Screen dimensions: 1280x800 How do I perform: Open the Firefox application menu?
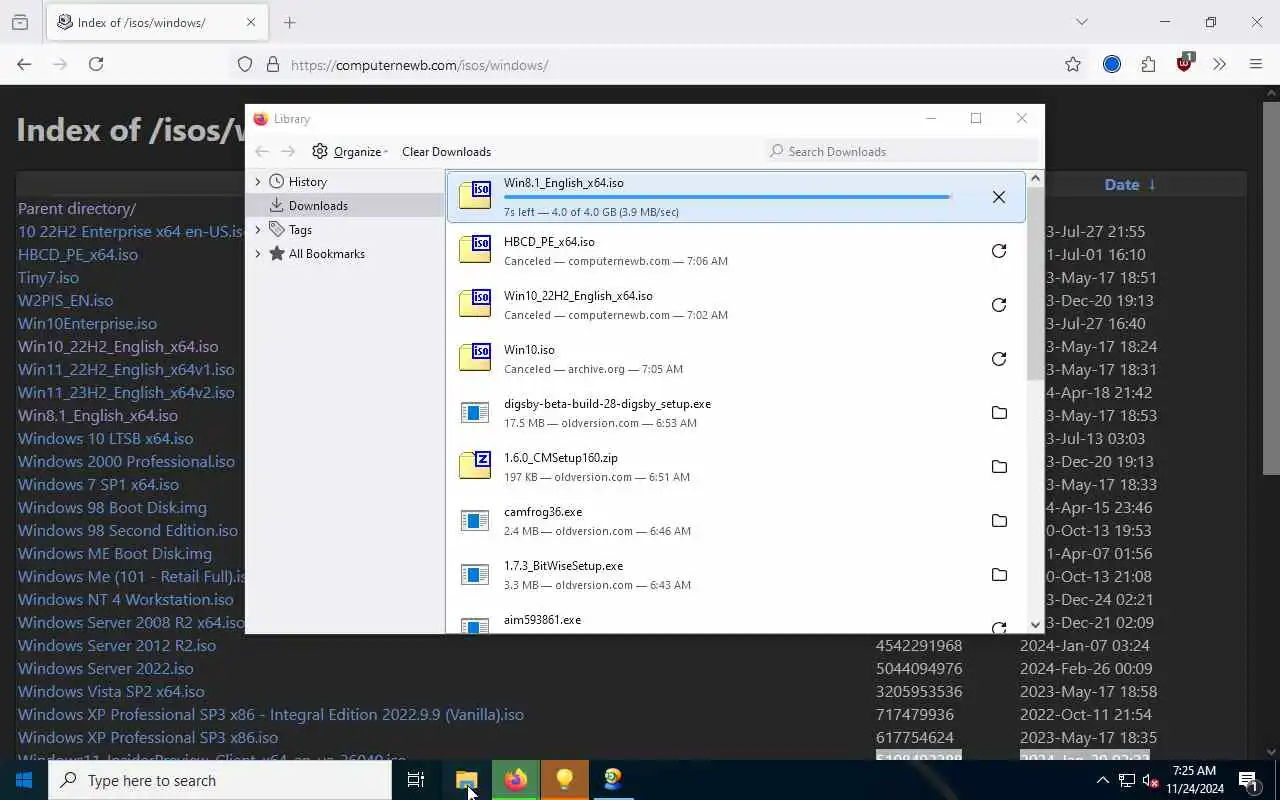tap(1256, 64)
